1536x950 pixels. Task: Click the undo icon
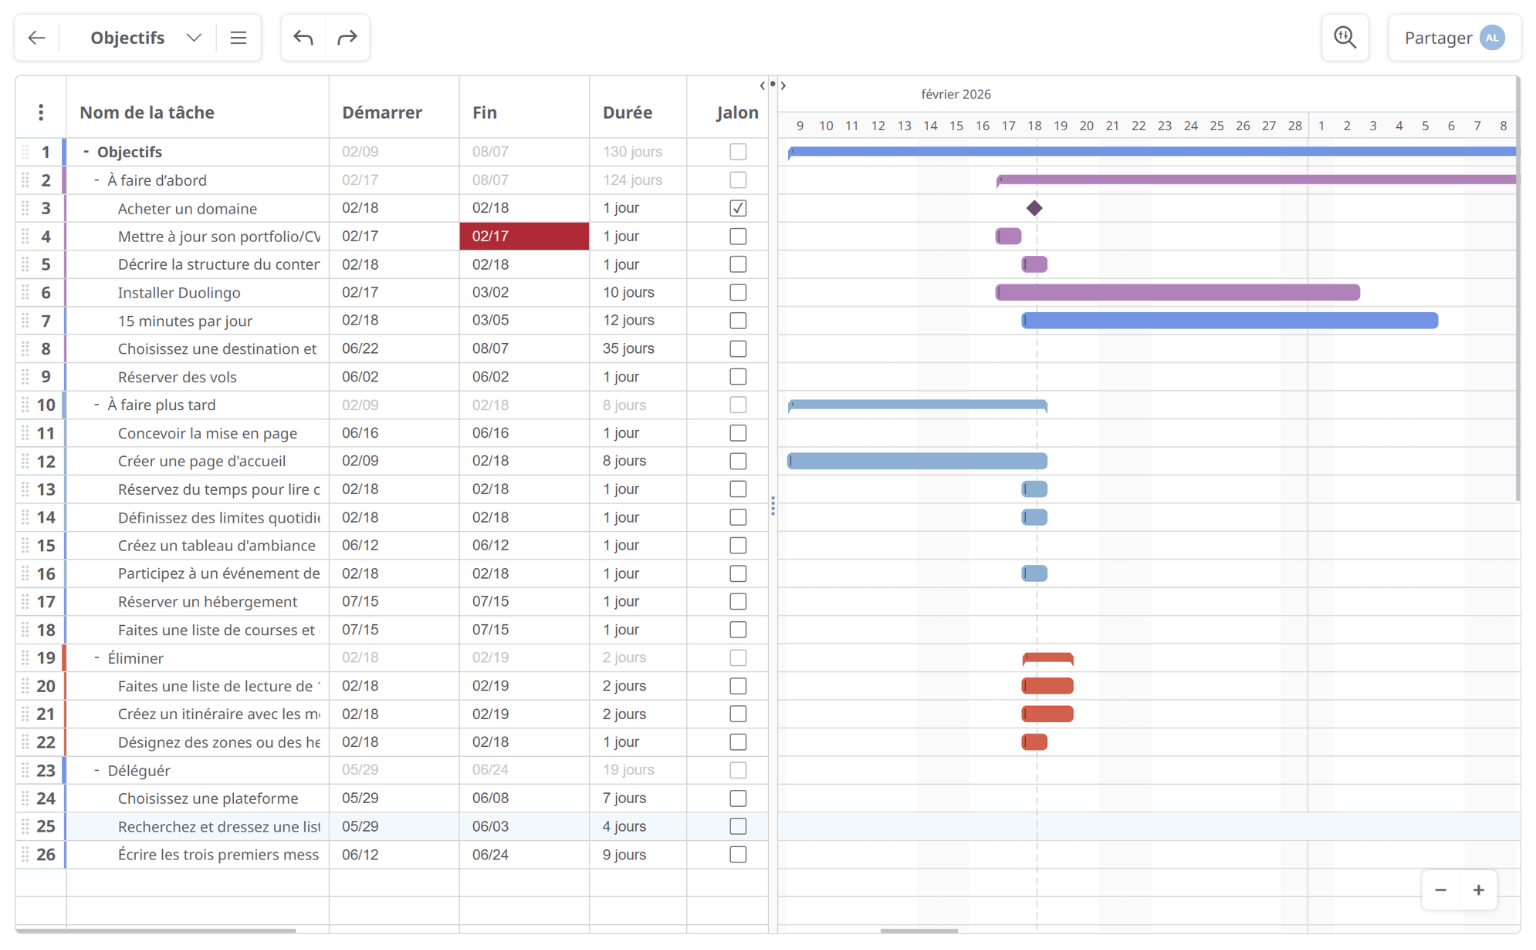coord(304,37)
